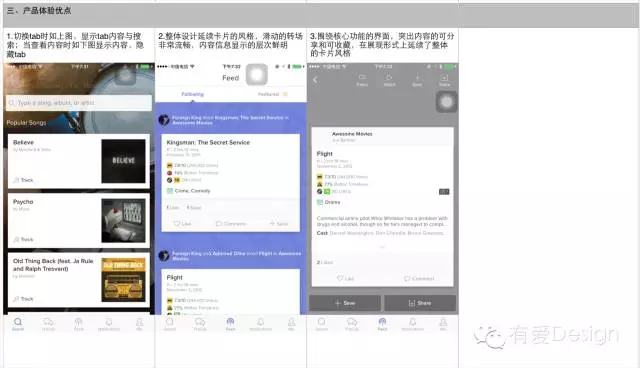This screenshot has height=368, width=640.
Task: Focus the song, album, or artist search field
Action: pos(79,103)
